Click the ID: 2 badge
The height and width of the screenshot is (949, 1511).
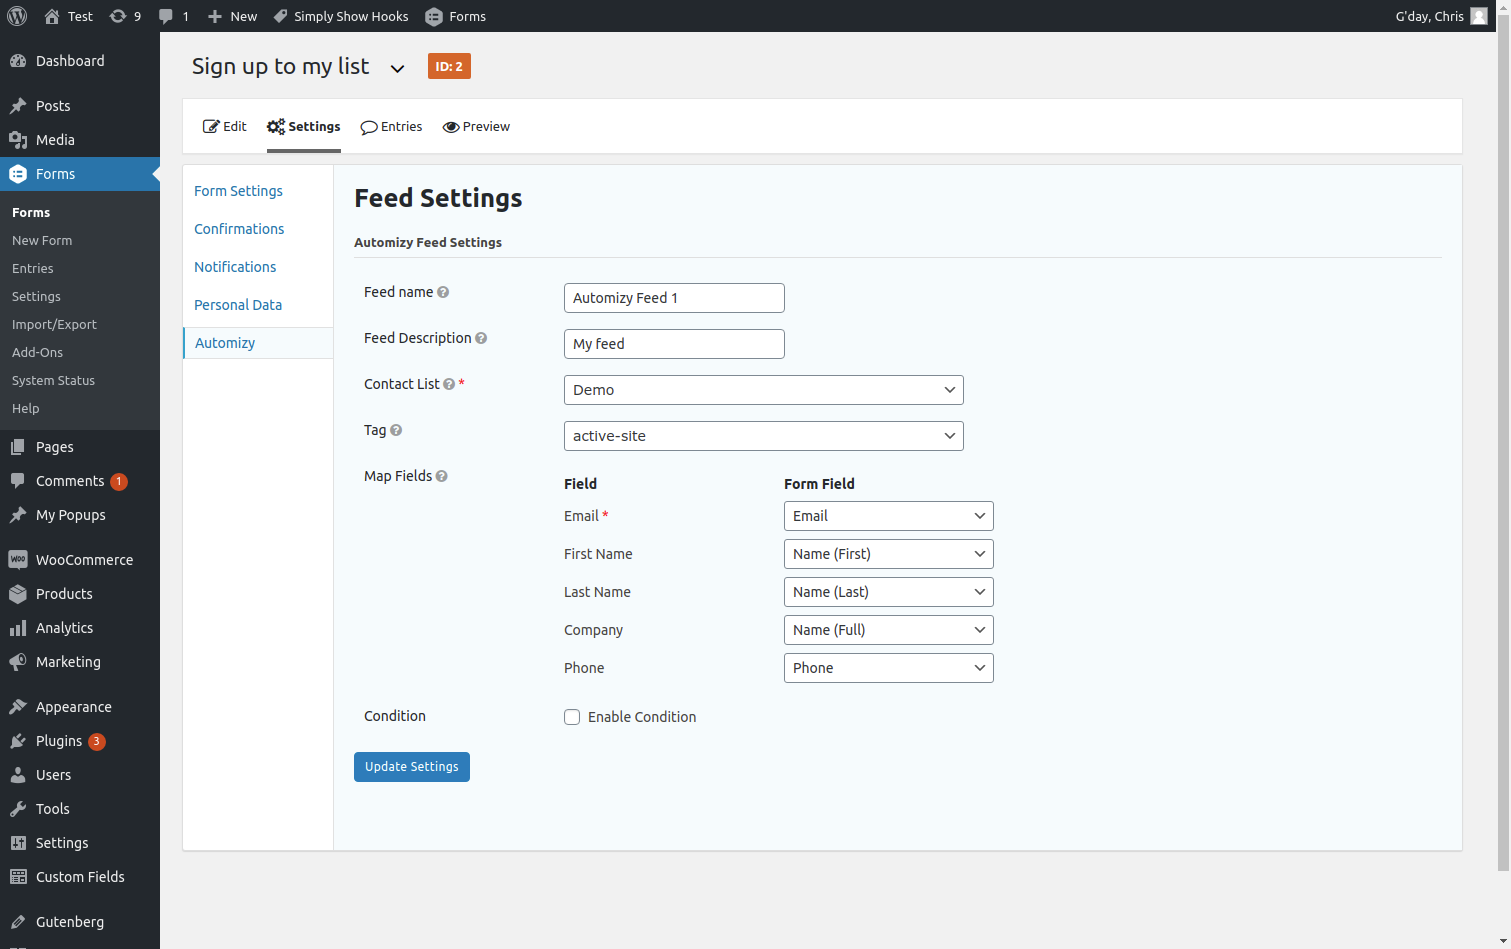[x=449, y=66]
